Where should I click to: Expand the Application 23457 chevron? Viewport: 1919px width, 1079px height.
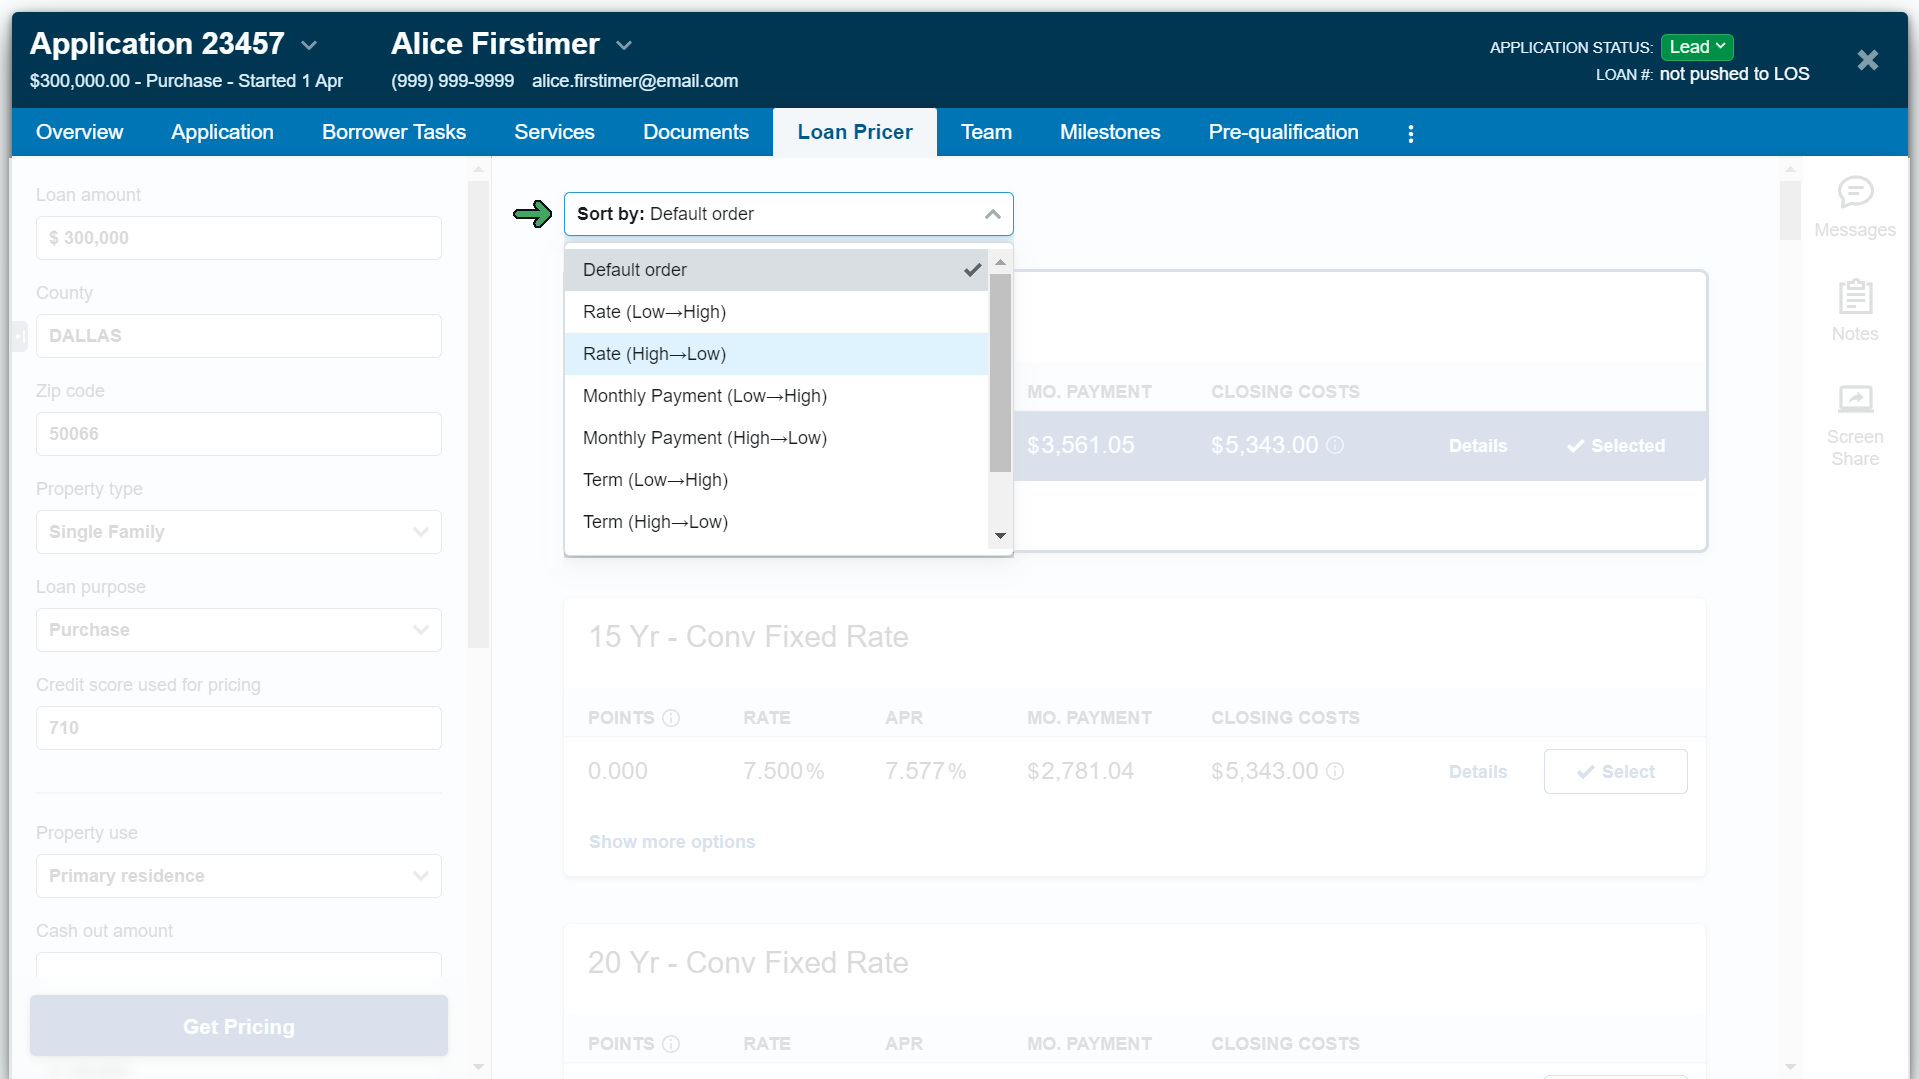click(x=309, y=46)
